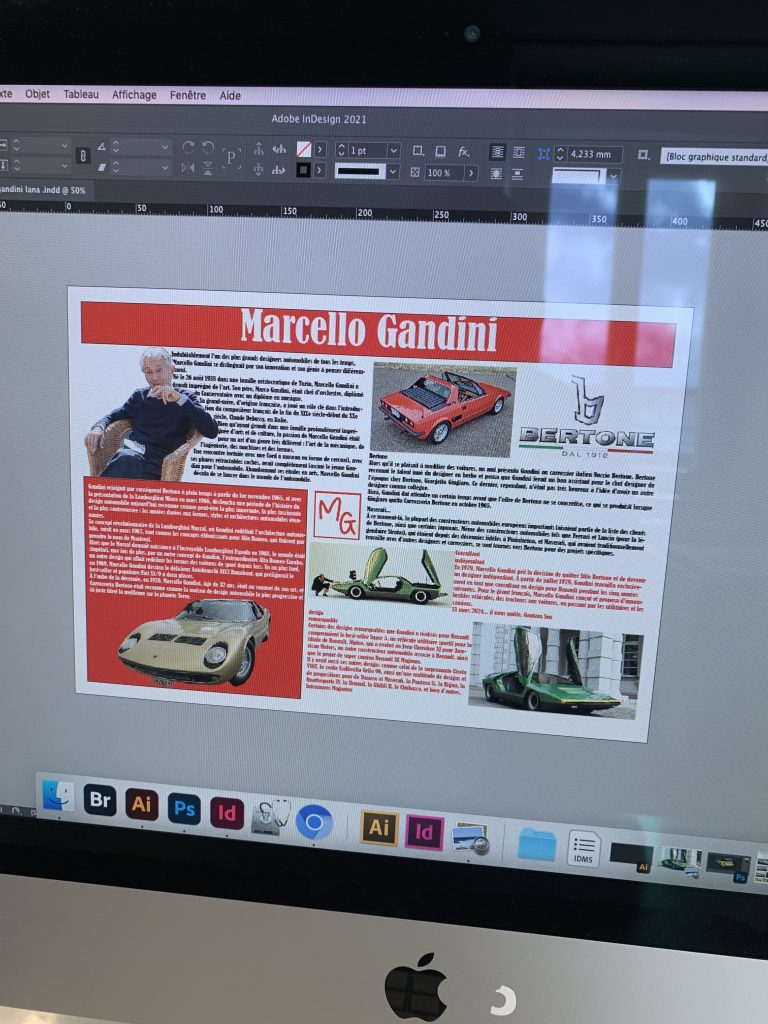
Task: Open the blue folder in dock
Action: [x=537, y=844]
